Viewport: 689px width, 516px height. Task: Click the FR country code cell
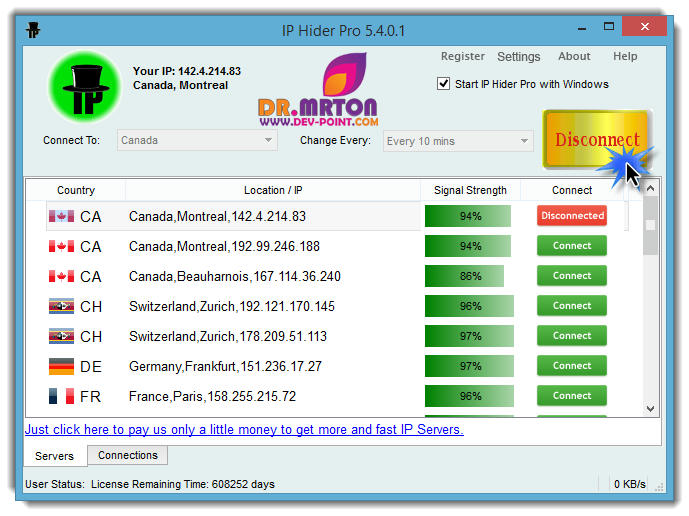click(91, 396)
